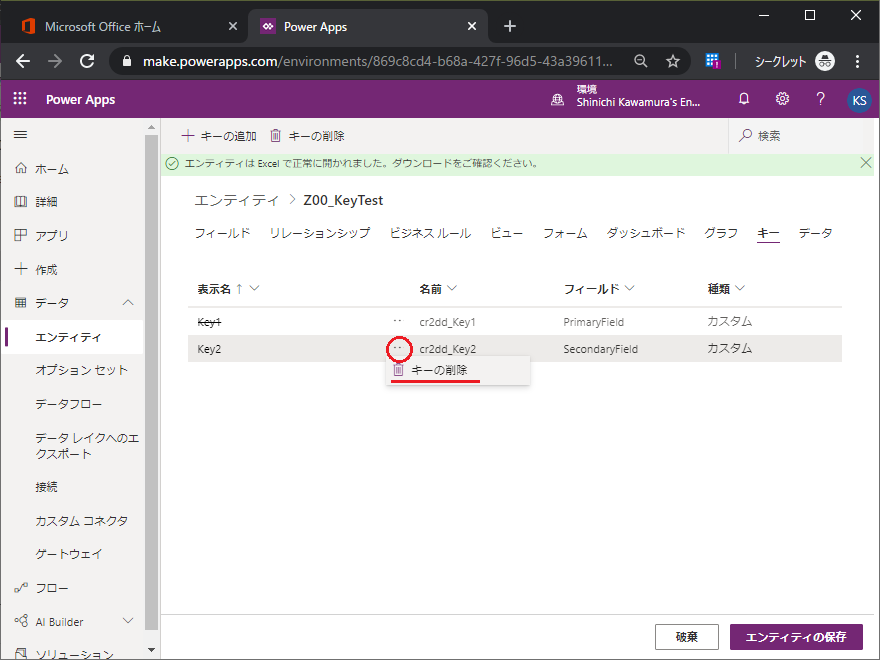The width and height of the screenshot is (880, 660).
Task: Open the settings gear in Power Apps header
Action: pos(782,99)
